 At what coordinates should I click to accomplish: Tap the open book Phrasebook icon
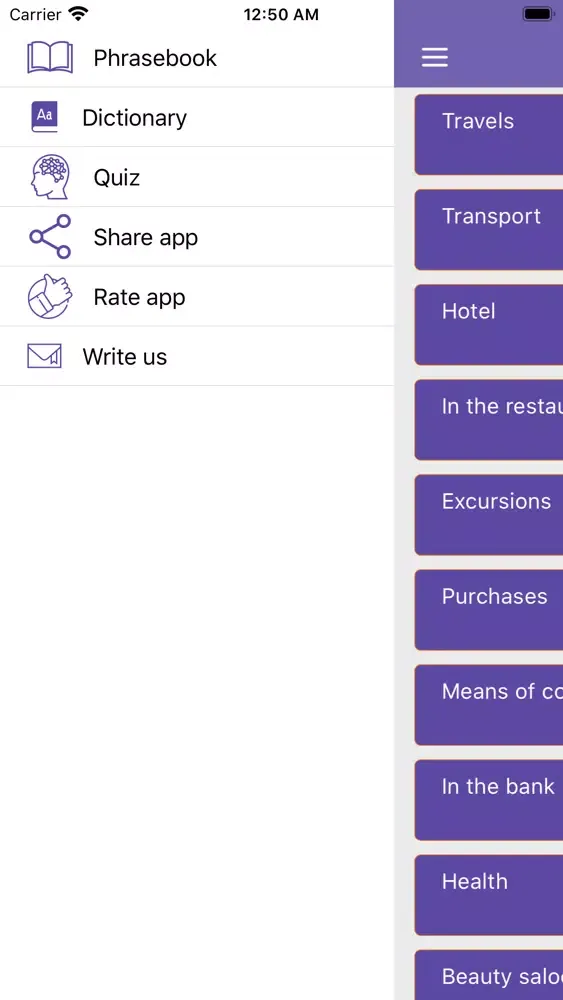click(50, 57)
